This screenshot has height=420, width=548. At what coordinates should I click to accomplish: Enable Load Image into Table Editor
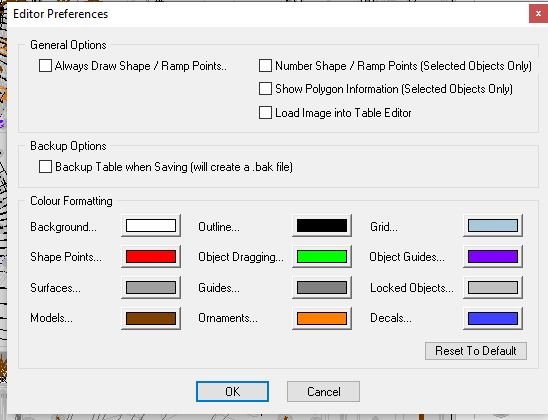[265, 113]
